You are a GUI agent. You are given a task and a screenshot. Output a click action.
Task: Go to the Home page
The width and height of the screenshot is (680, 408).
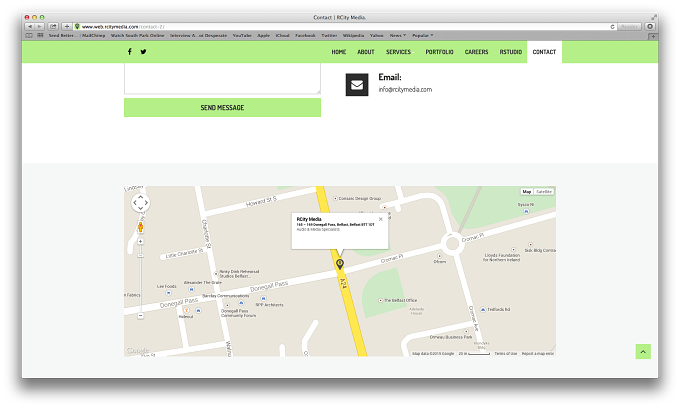pos(339,52)
